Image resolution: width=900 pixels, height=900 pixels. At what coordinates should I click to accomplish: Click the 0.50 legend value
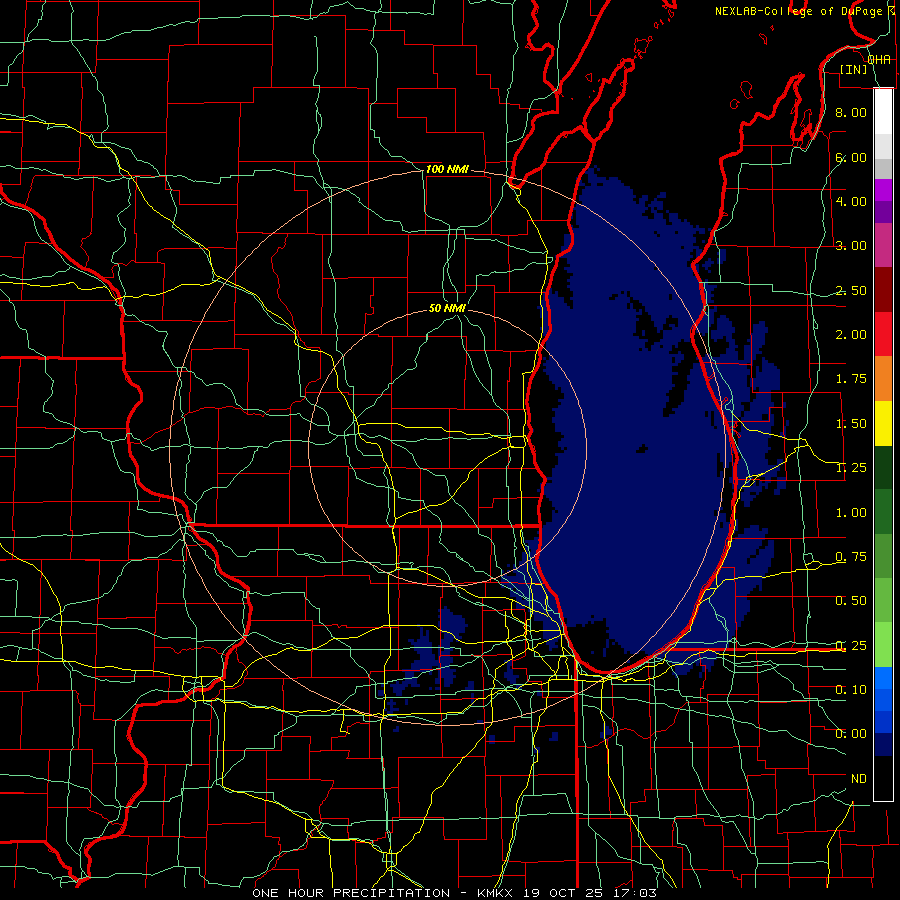coord(851,601)
